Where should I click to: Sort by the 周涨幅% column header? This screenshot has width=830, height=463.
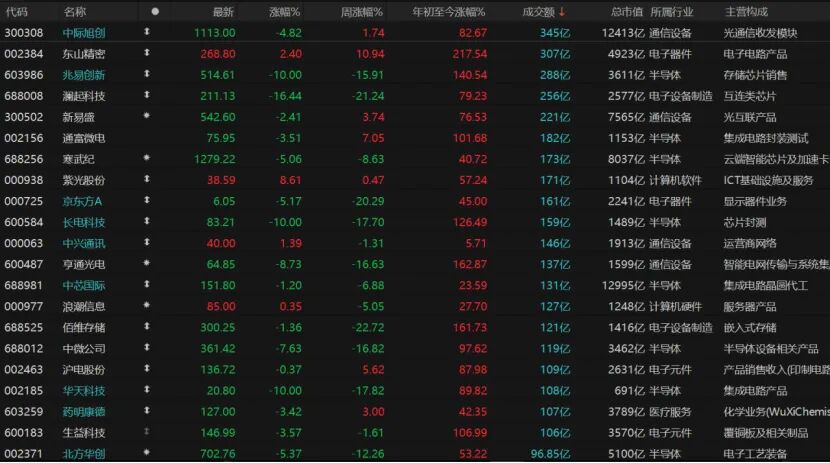pyautogui.click(x=362, y=12)
